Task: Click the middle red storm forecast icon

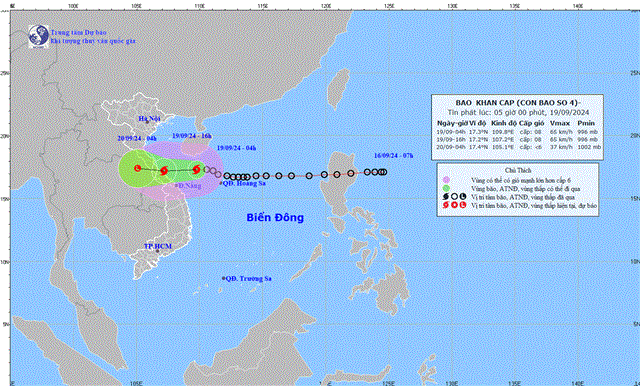Action: [x=164, y=171]
